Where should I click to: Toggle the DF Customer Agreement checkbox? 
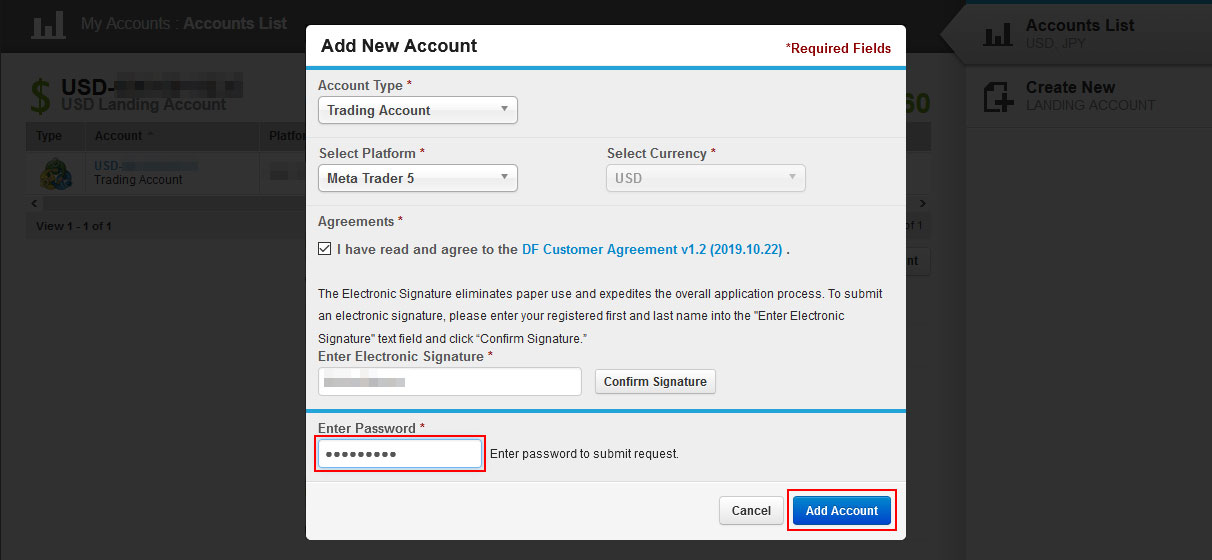point(324,249)
